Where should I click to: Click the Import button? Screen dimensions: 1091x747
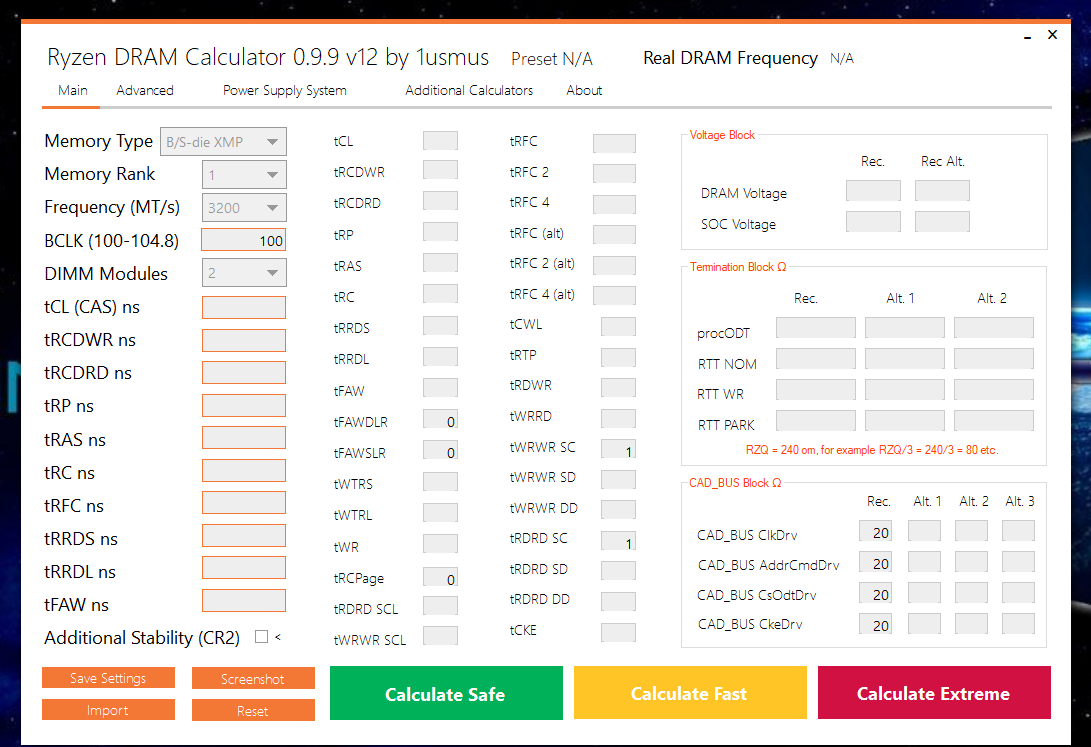pyautogui.click(x=108, y=710)
